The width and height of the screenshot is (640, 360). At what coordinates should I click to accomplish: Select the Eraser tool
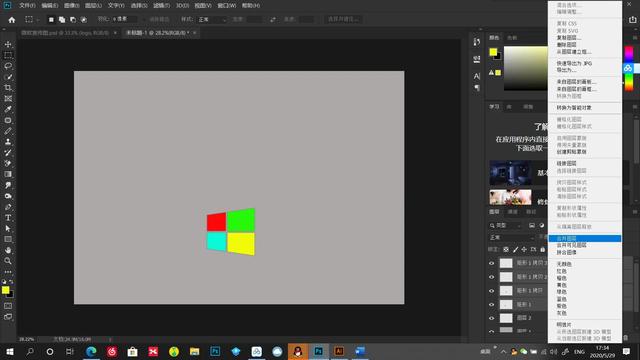[8, 163]
